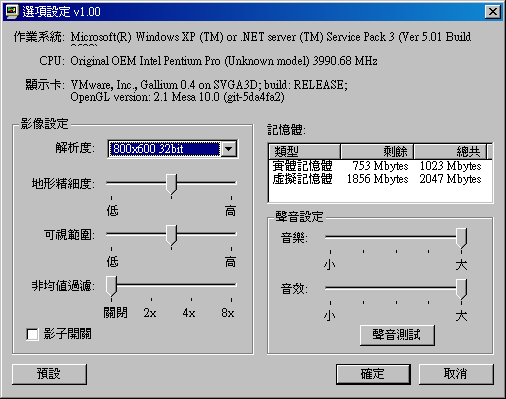Open the 解析度 resolution dropdown arrow
Viewport: 506px width, 399px height.
pyautogui.click(x=229, y=149)
